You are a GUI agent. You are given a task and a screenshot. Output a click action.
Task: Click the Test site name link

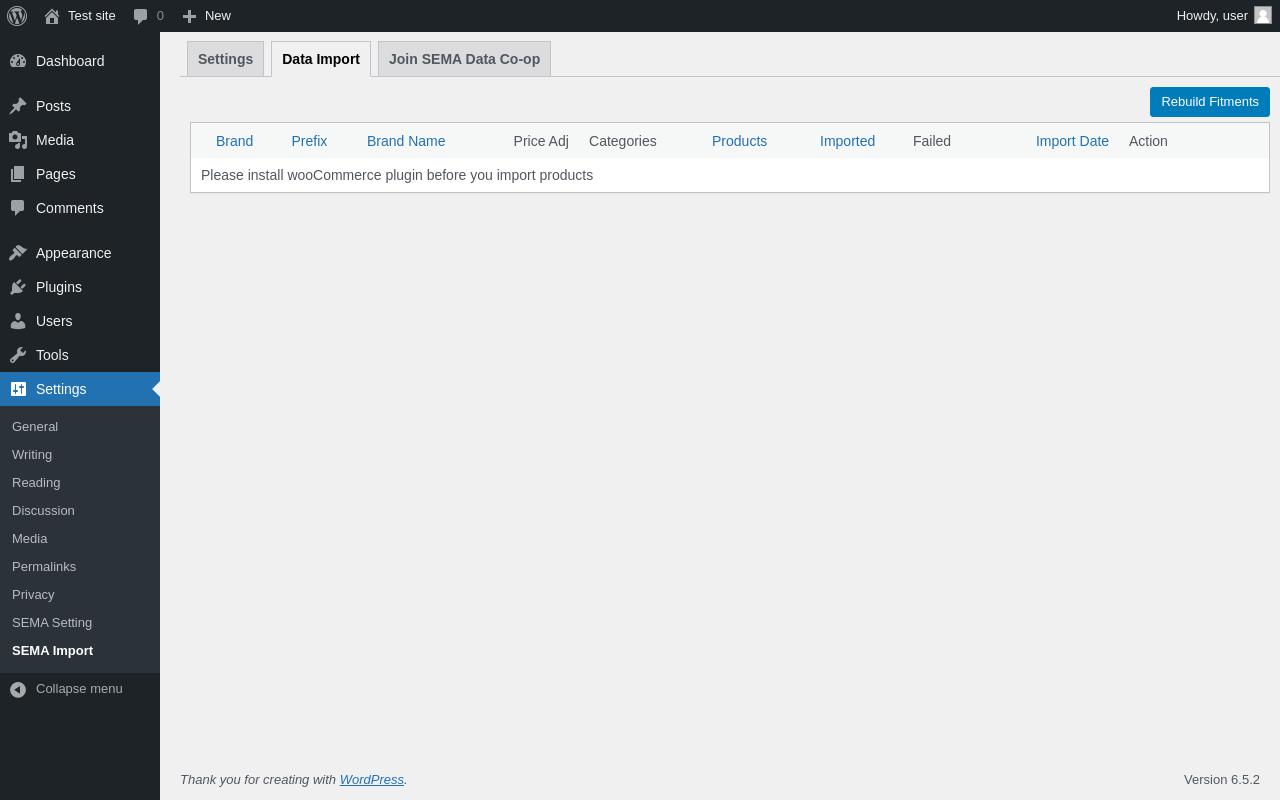(x=92, y=16)
